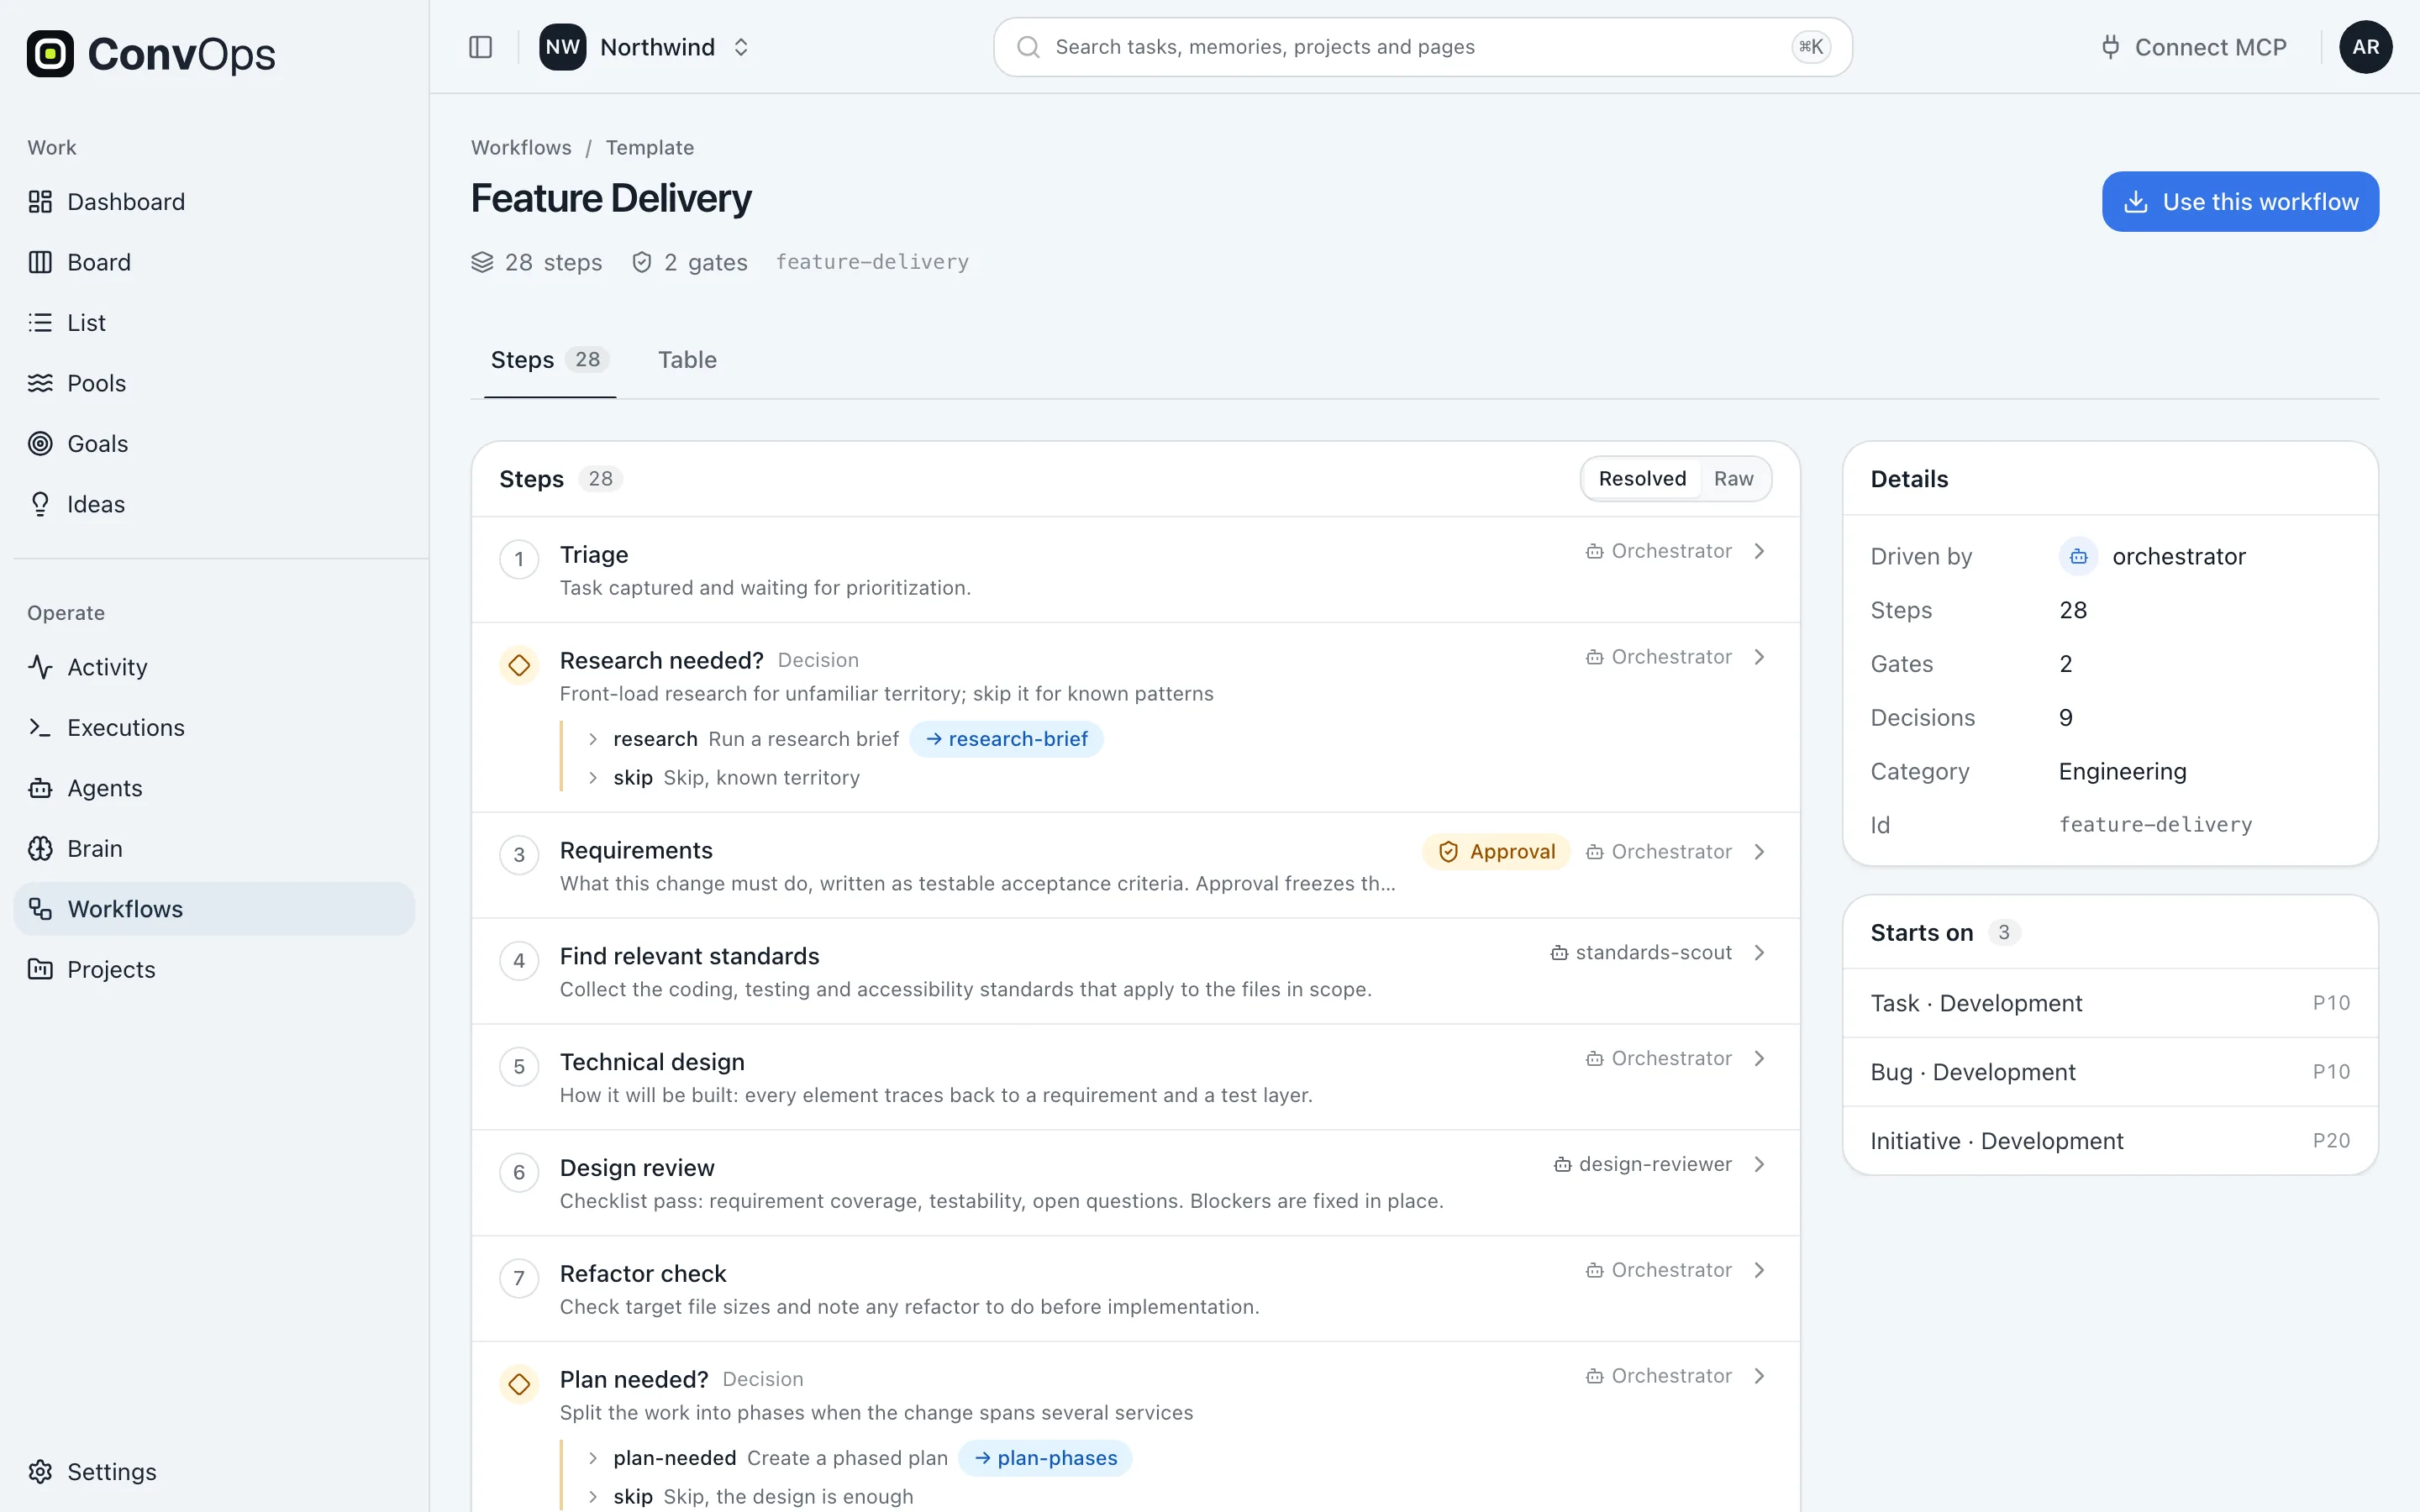Open Executions in the sidebar

pyautogui.click(x=214, y=728)
